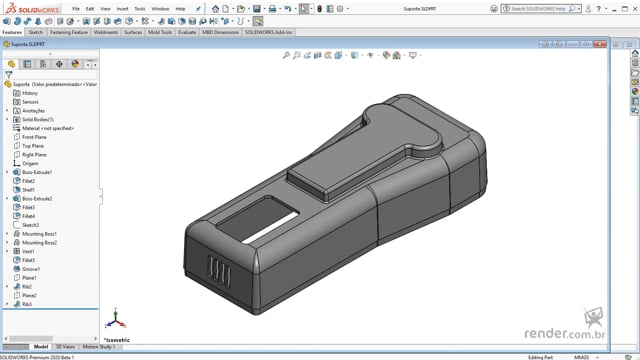Click the Section View icon
Viewport: 640px width, 360px height.
318,55
